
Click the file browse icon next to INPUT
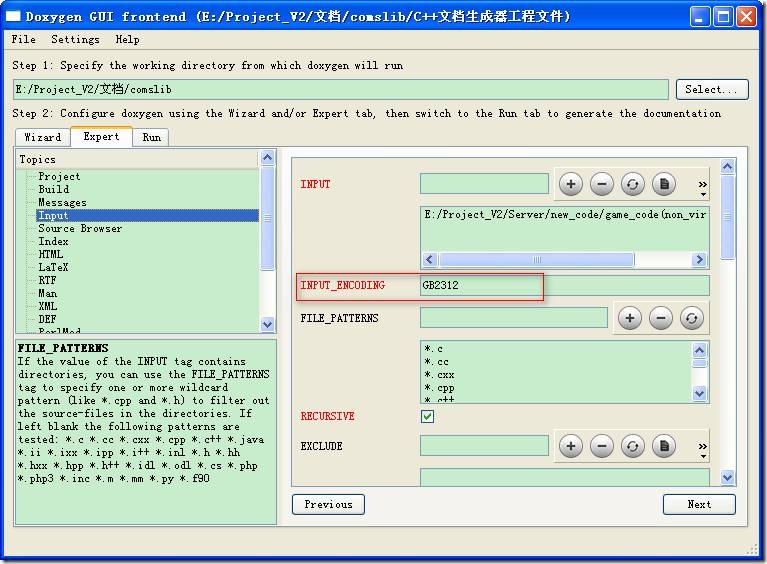[x=664, y=184]
